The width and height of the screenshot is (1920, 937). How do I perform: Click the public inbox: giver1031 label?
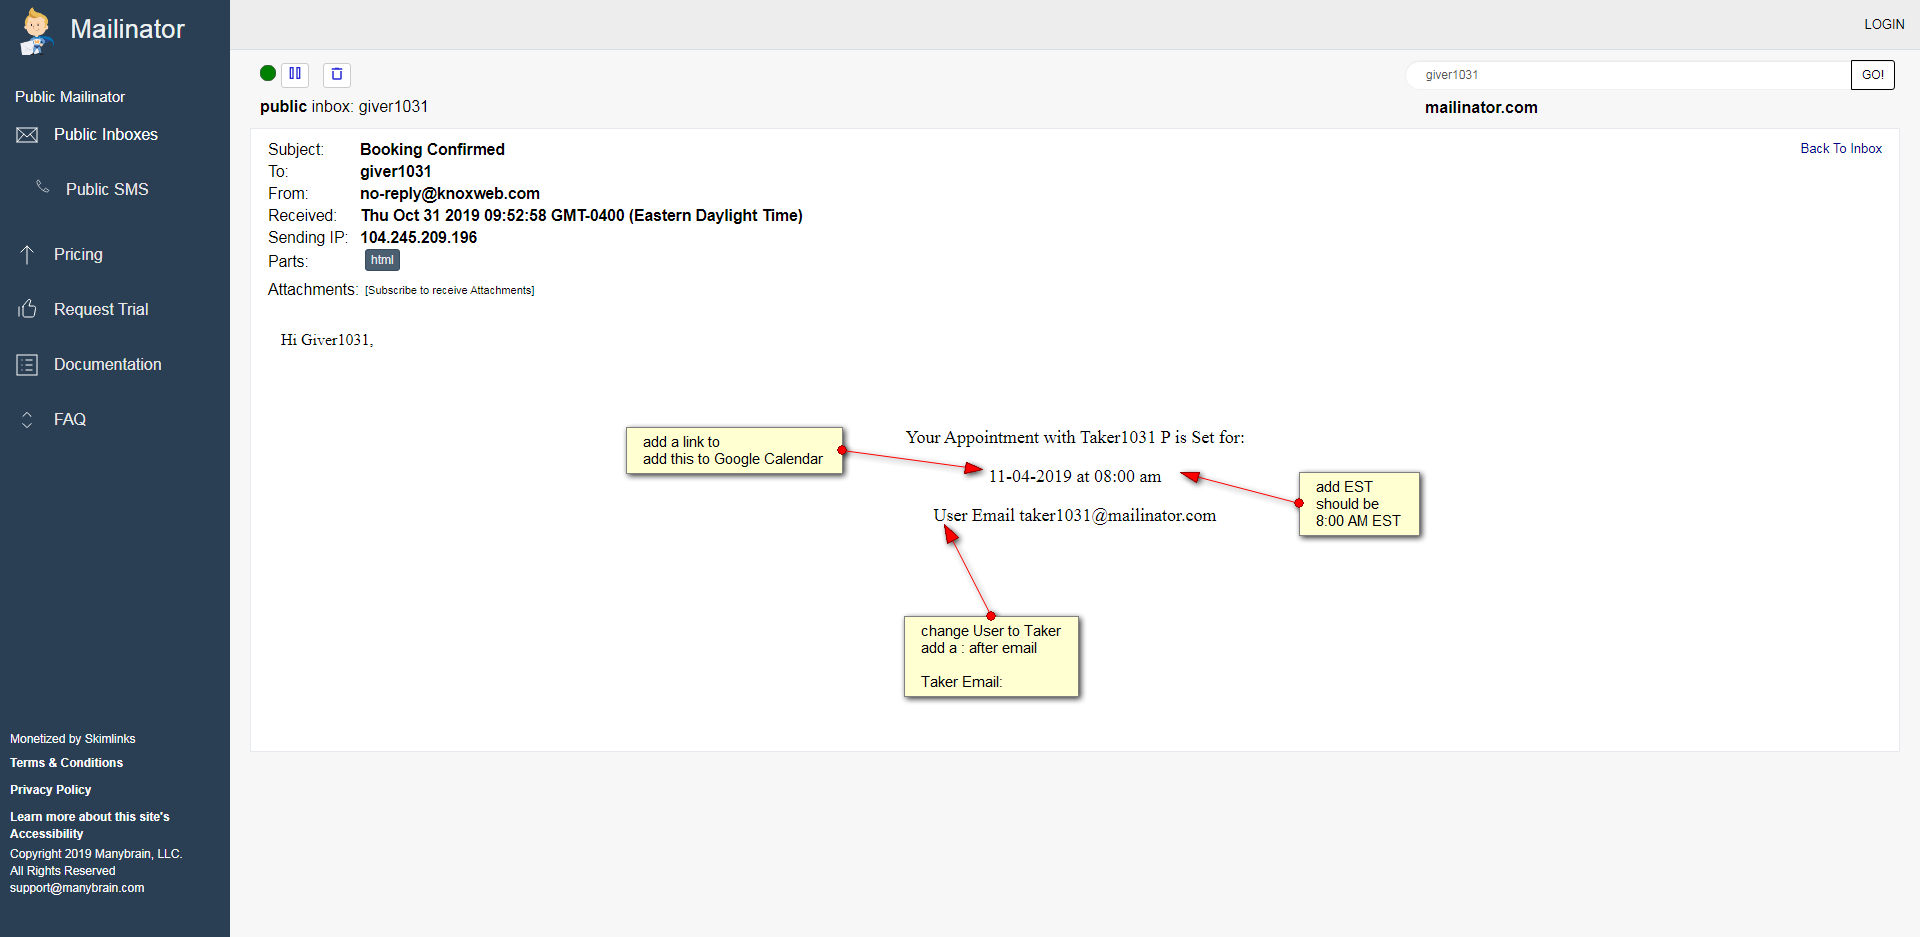pyautogui.click(x=344, y=107)
